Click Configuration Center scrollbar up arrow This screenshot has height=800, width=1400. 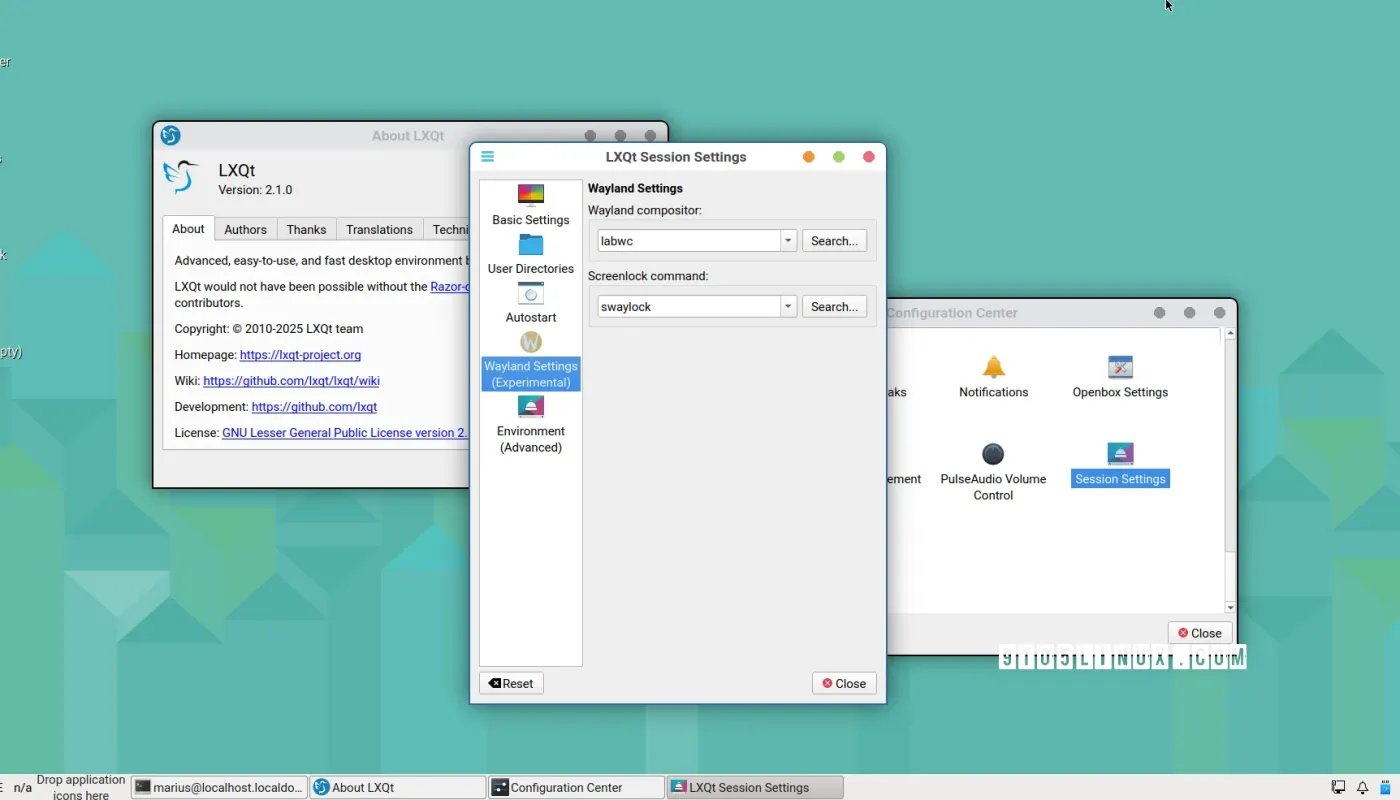coord(1230,333)
